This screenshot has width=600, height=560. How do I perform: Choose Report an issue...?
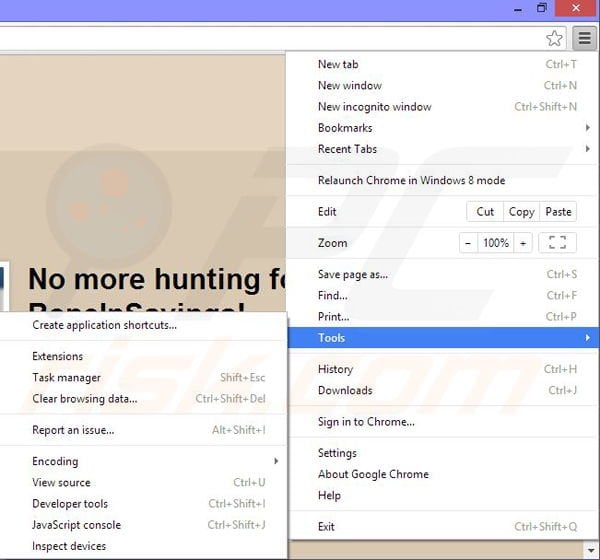(143, 430)
